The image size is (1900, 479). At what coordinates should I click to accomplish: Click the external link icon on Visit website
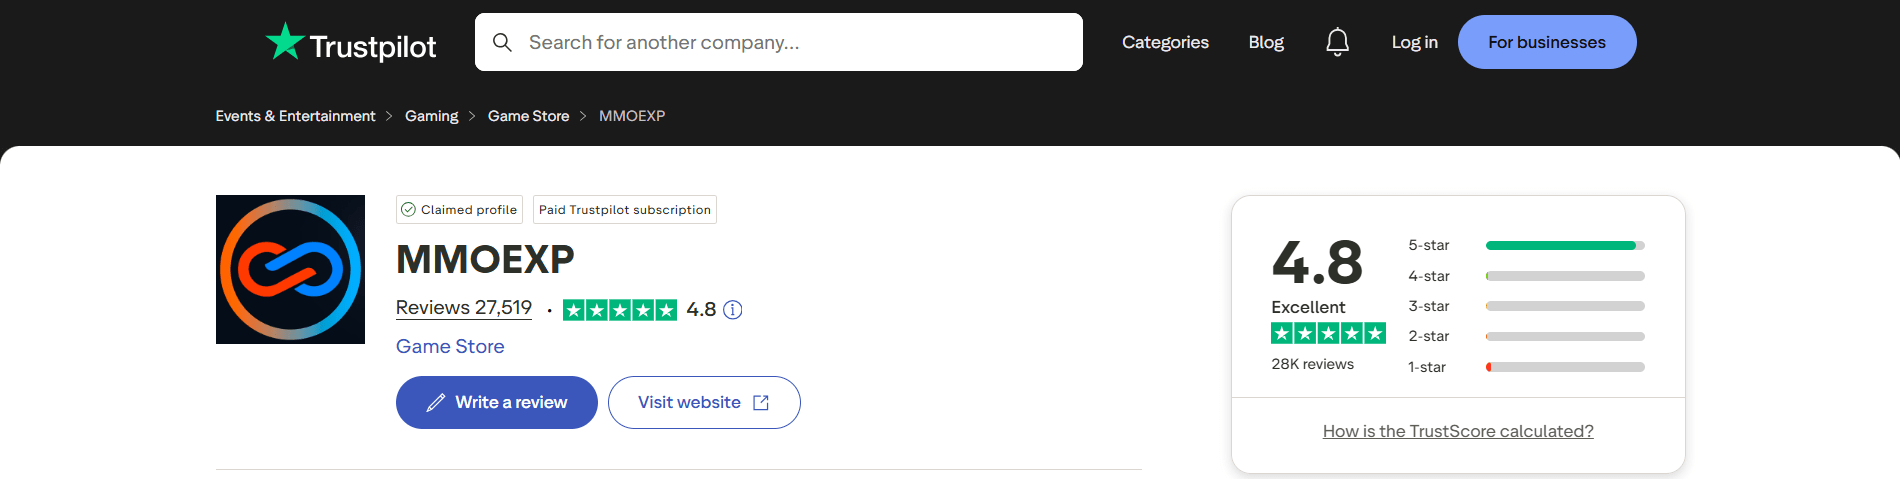pos(761,403)
